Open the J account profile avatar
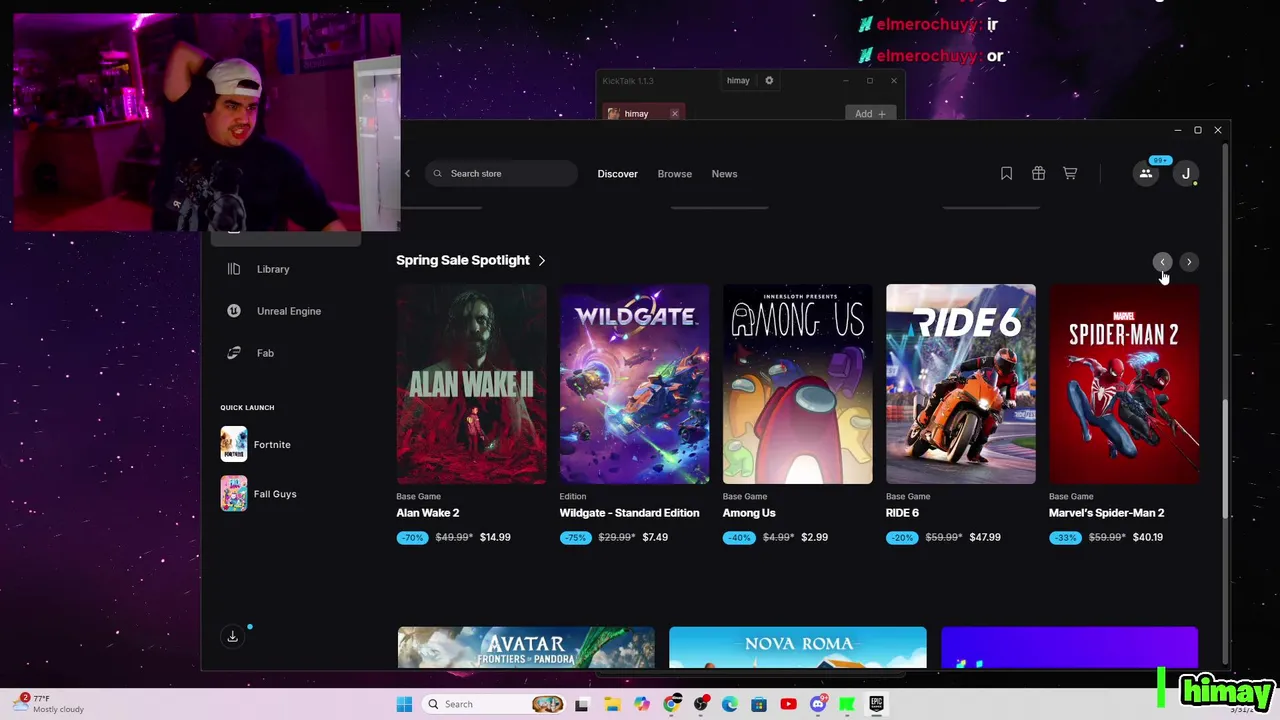This screenshot has height=720, width=1280. point(1186,173)
